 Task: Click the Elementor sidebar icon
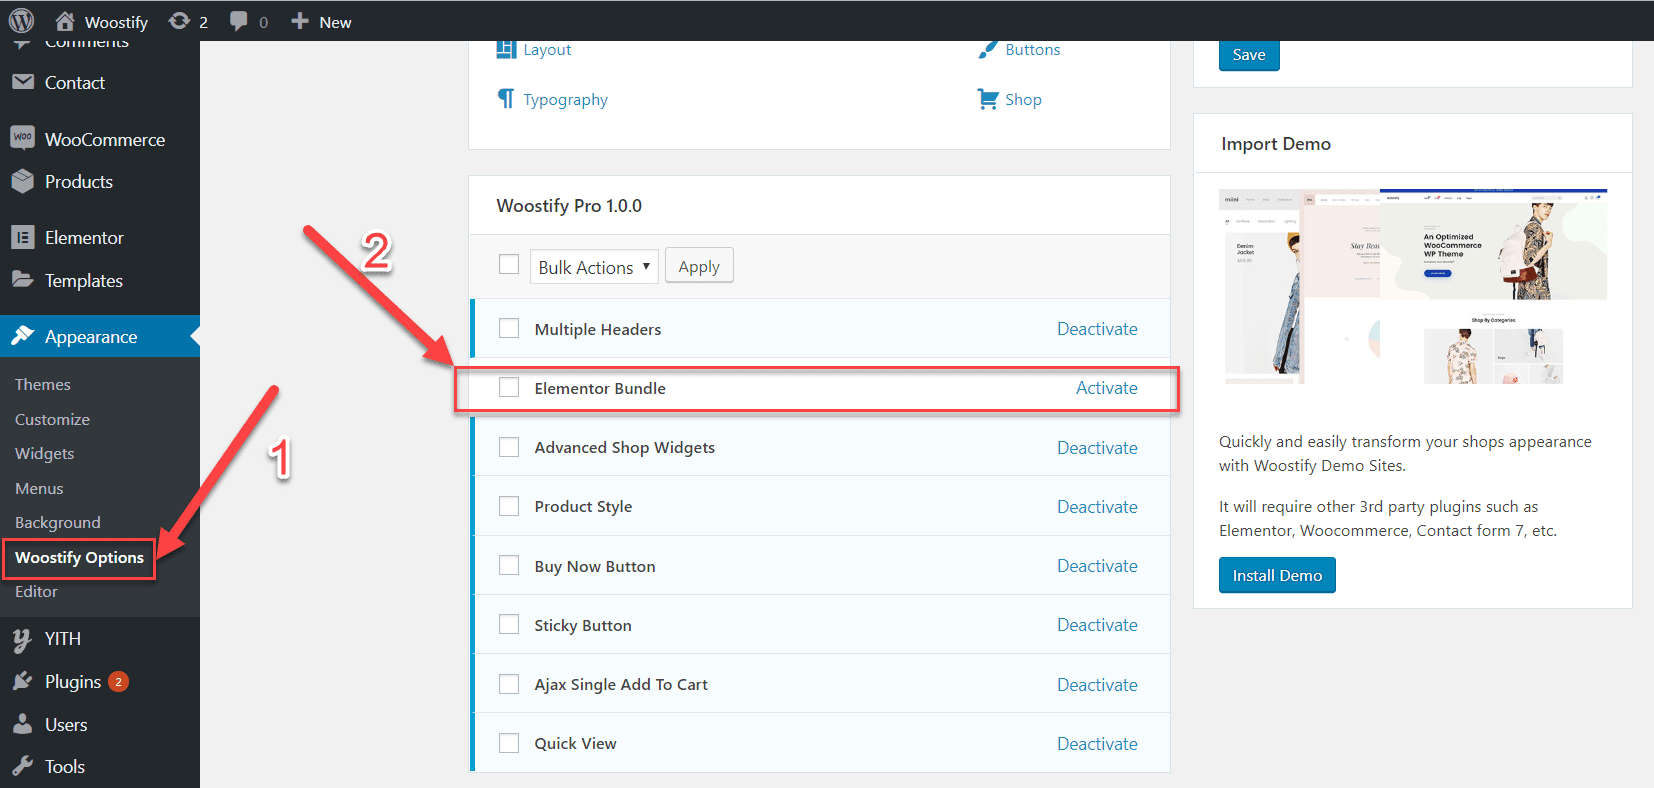tap(22, 237)
